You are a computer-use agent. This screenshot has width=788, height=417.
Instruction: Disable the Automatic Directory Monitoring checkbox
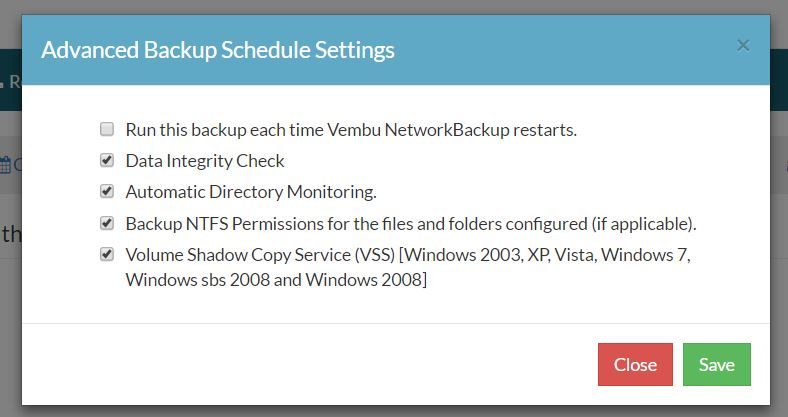coord(107,191)
